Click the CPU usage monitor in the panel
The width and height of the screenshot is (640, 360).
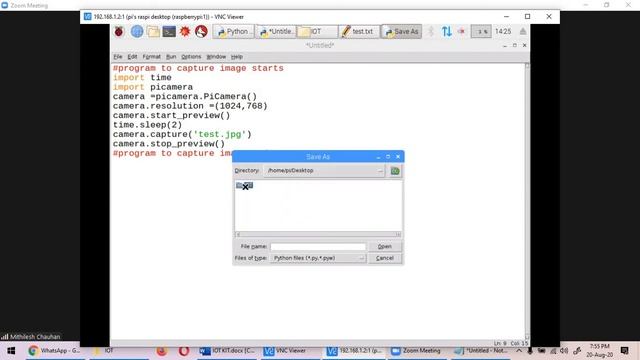(x=481, y=31)
